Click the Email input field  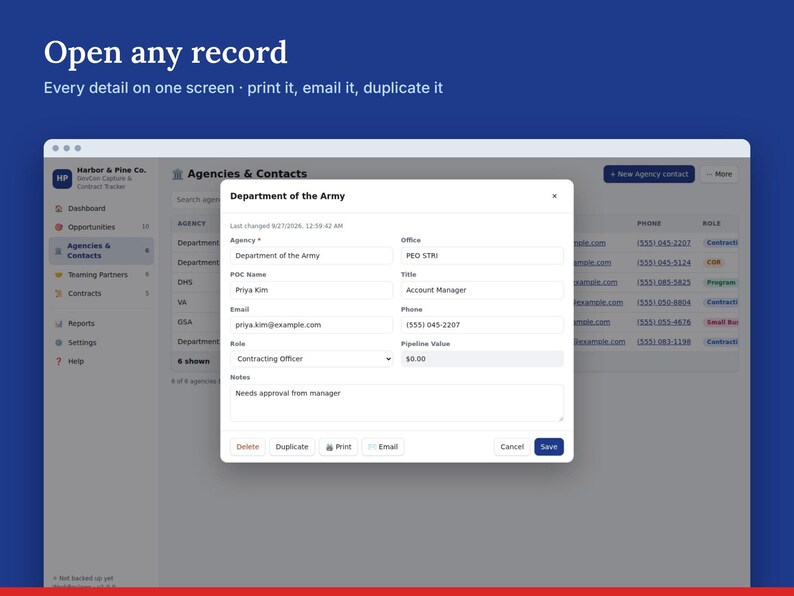coord(311,325)
